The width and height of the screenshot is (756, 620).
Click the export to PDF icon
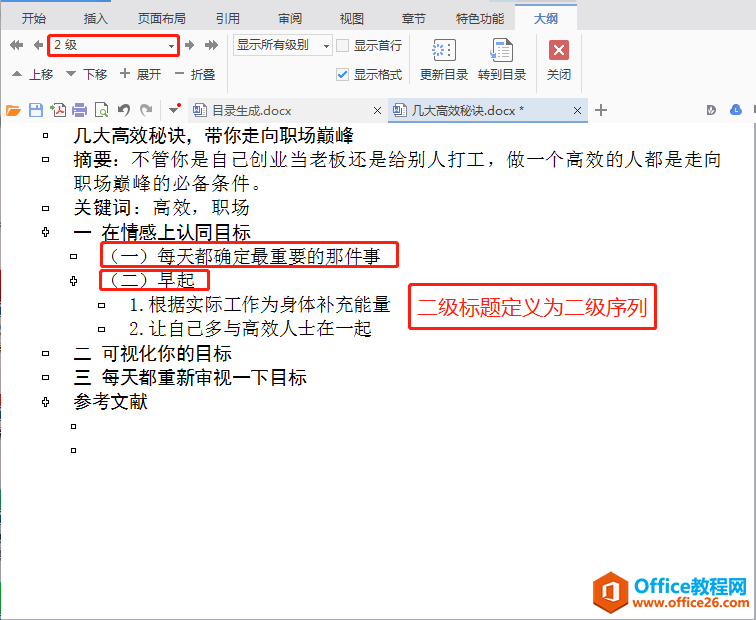tap(58, 110)
